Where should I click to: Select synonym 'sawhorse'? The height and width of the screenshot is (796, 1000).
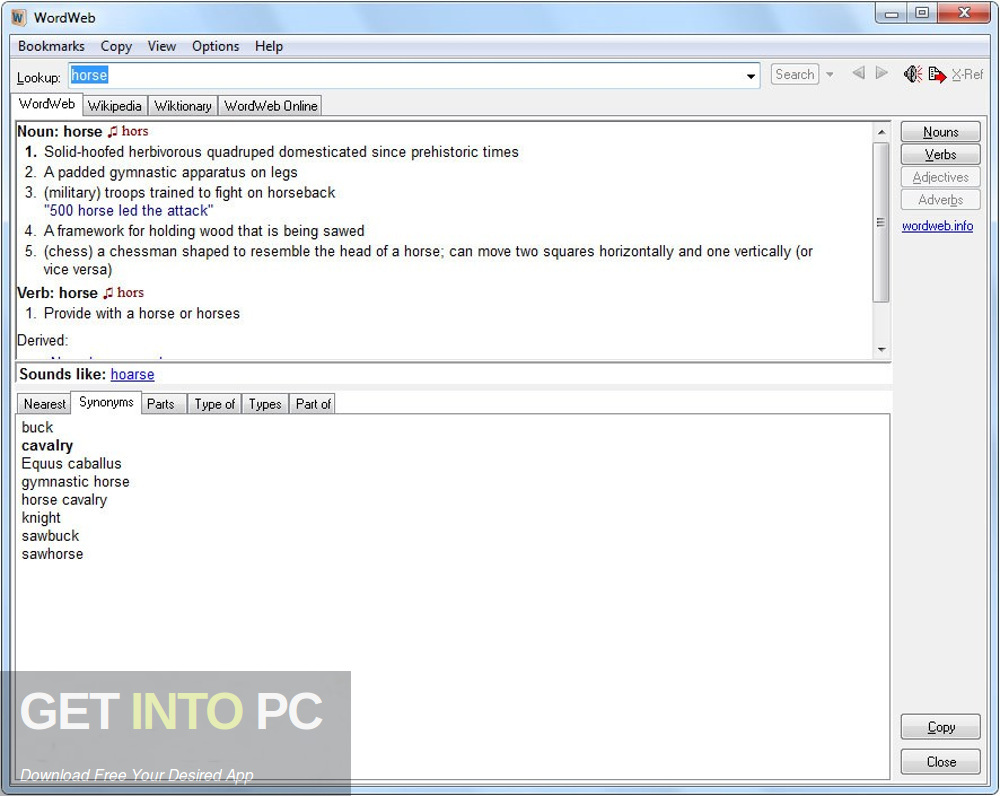(52, 554)
